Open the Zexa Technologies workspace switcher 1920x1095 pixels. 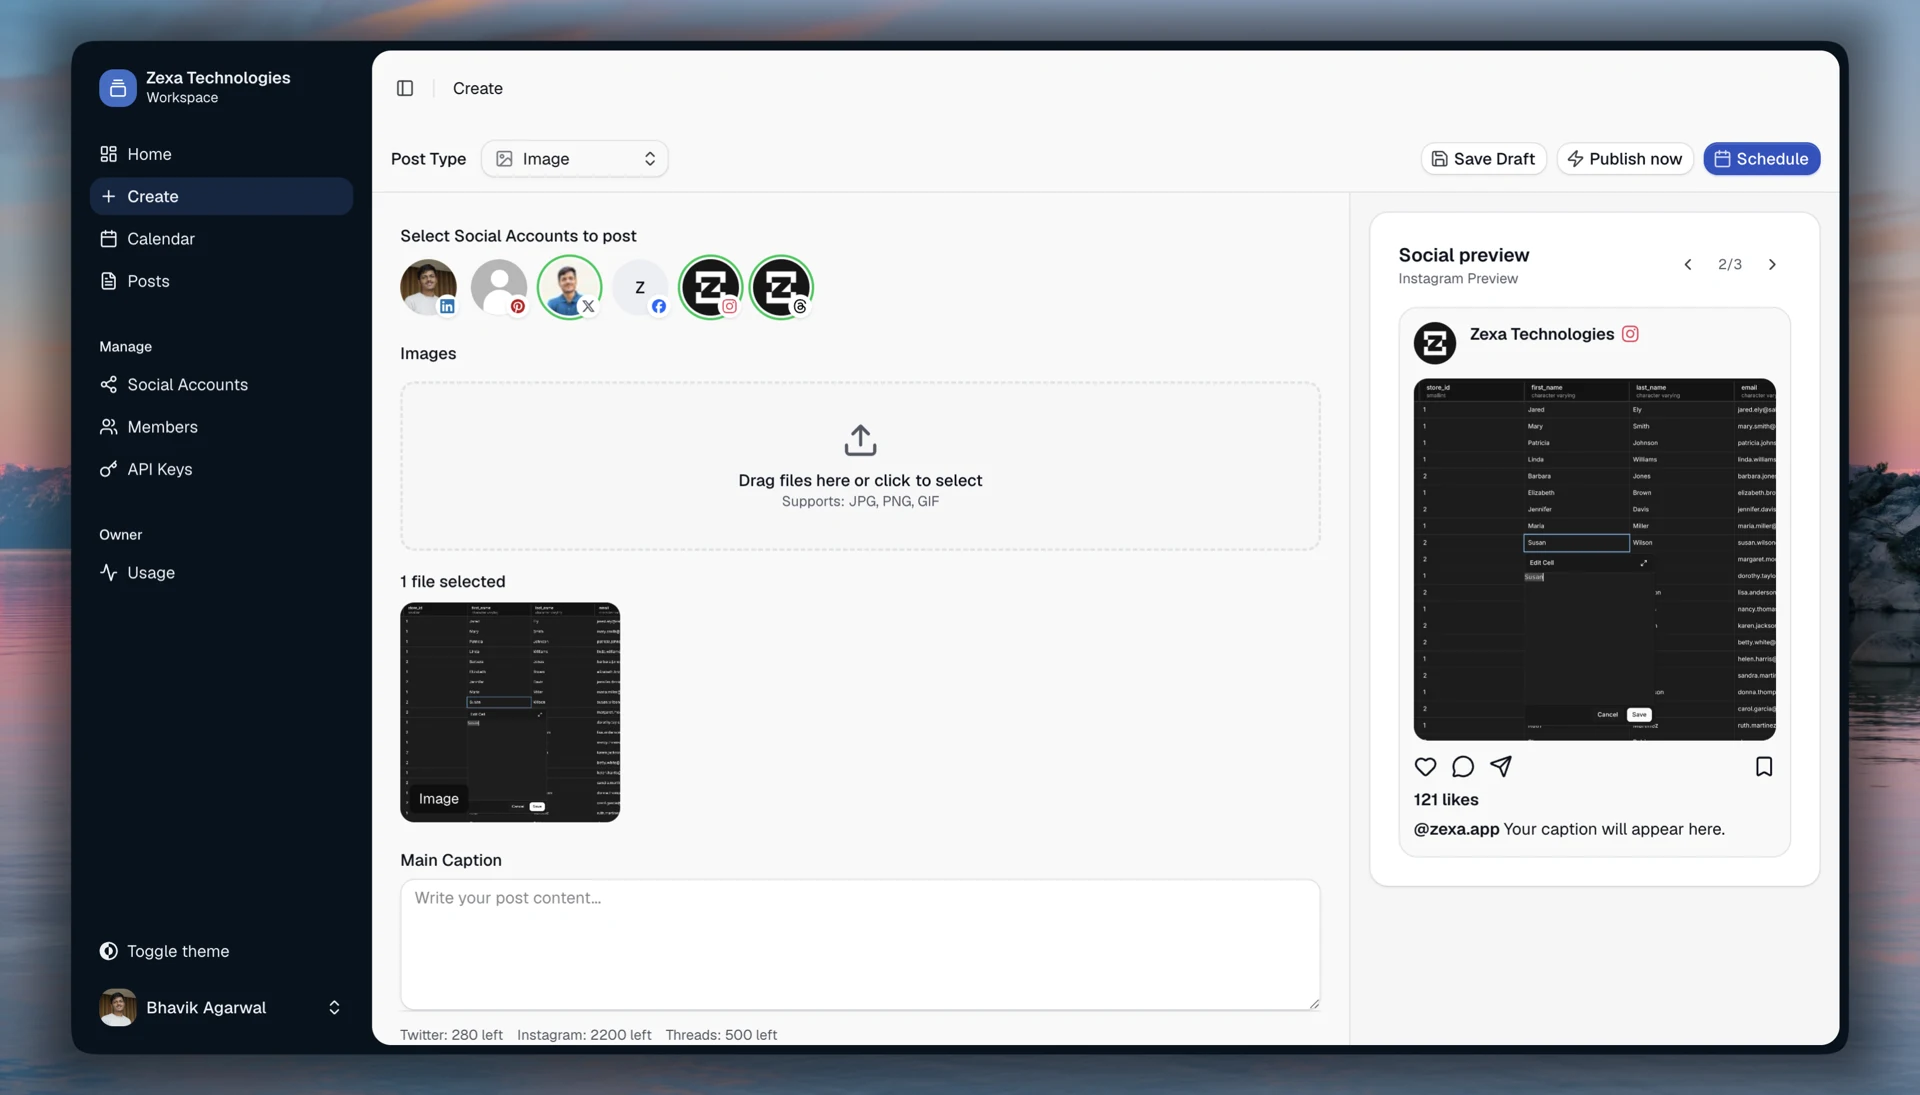(x=220, y=88)
